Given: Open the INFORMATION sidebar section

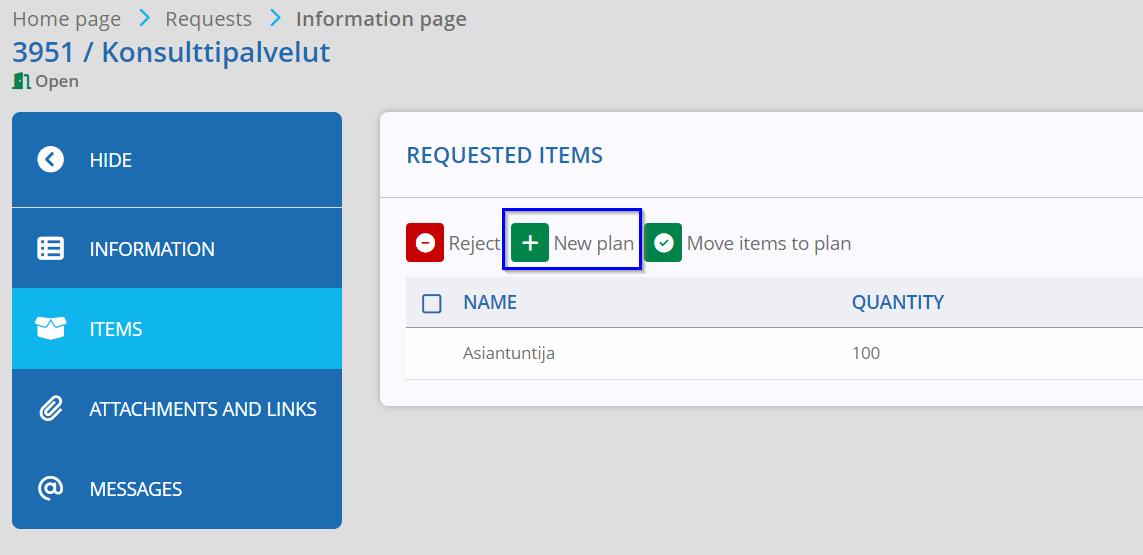Looking at the screenshot, I should [x=177, y=249].
